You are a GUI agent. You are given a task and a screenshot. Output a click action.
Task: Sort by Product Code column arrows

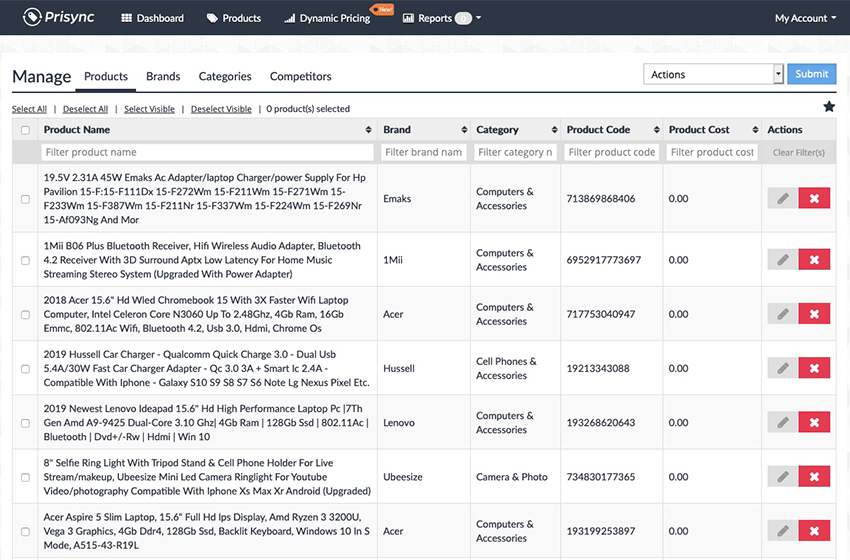(x=656, y=130)
